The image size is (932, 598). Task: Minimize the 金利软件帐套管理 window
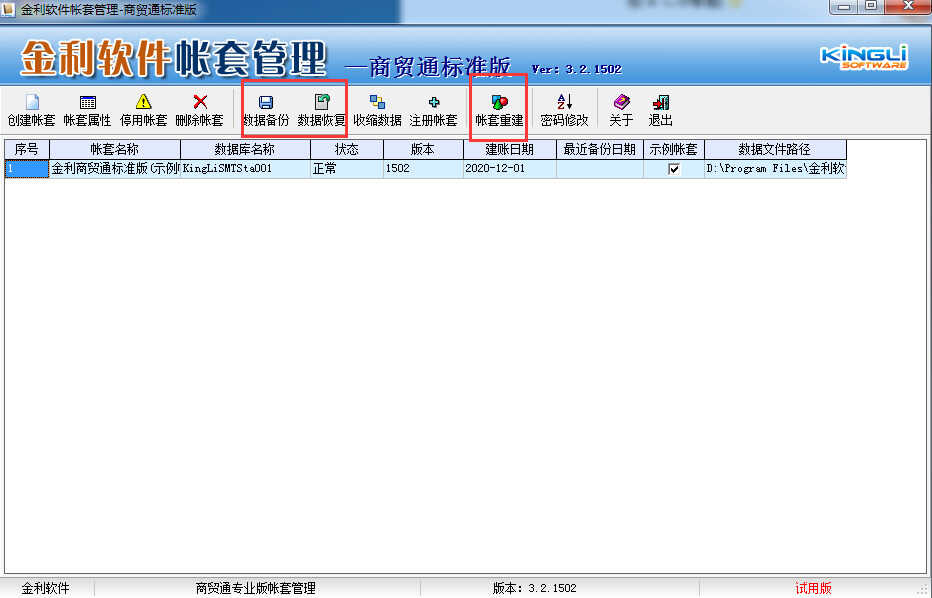pos(843,7)
